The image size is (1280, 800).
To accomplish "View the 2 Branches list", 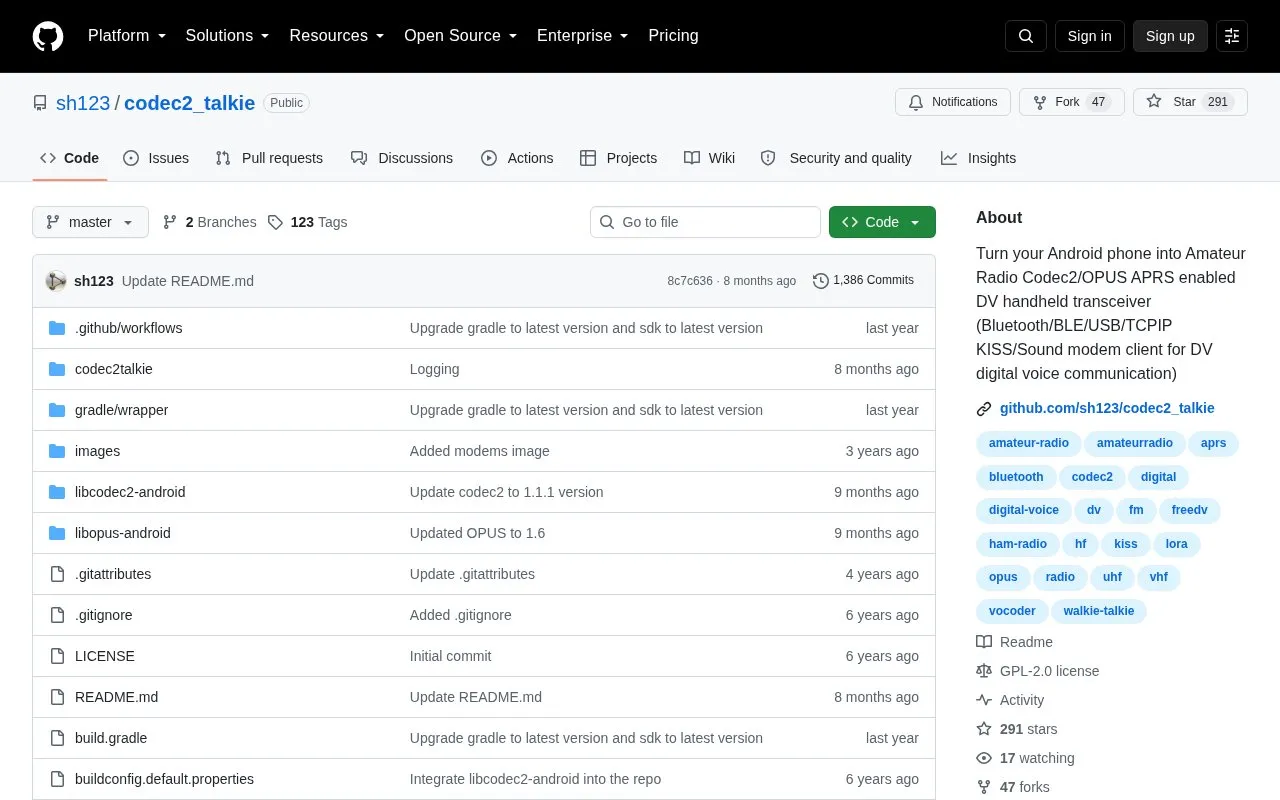I will 209,222.
